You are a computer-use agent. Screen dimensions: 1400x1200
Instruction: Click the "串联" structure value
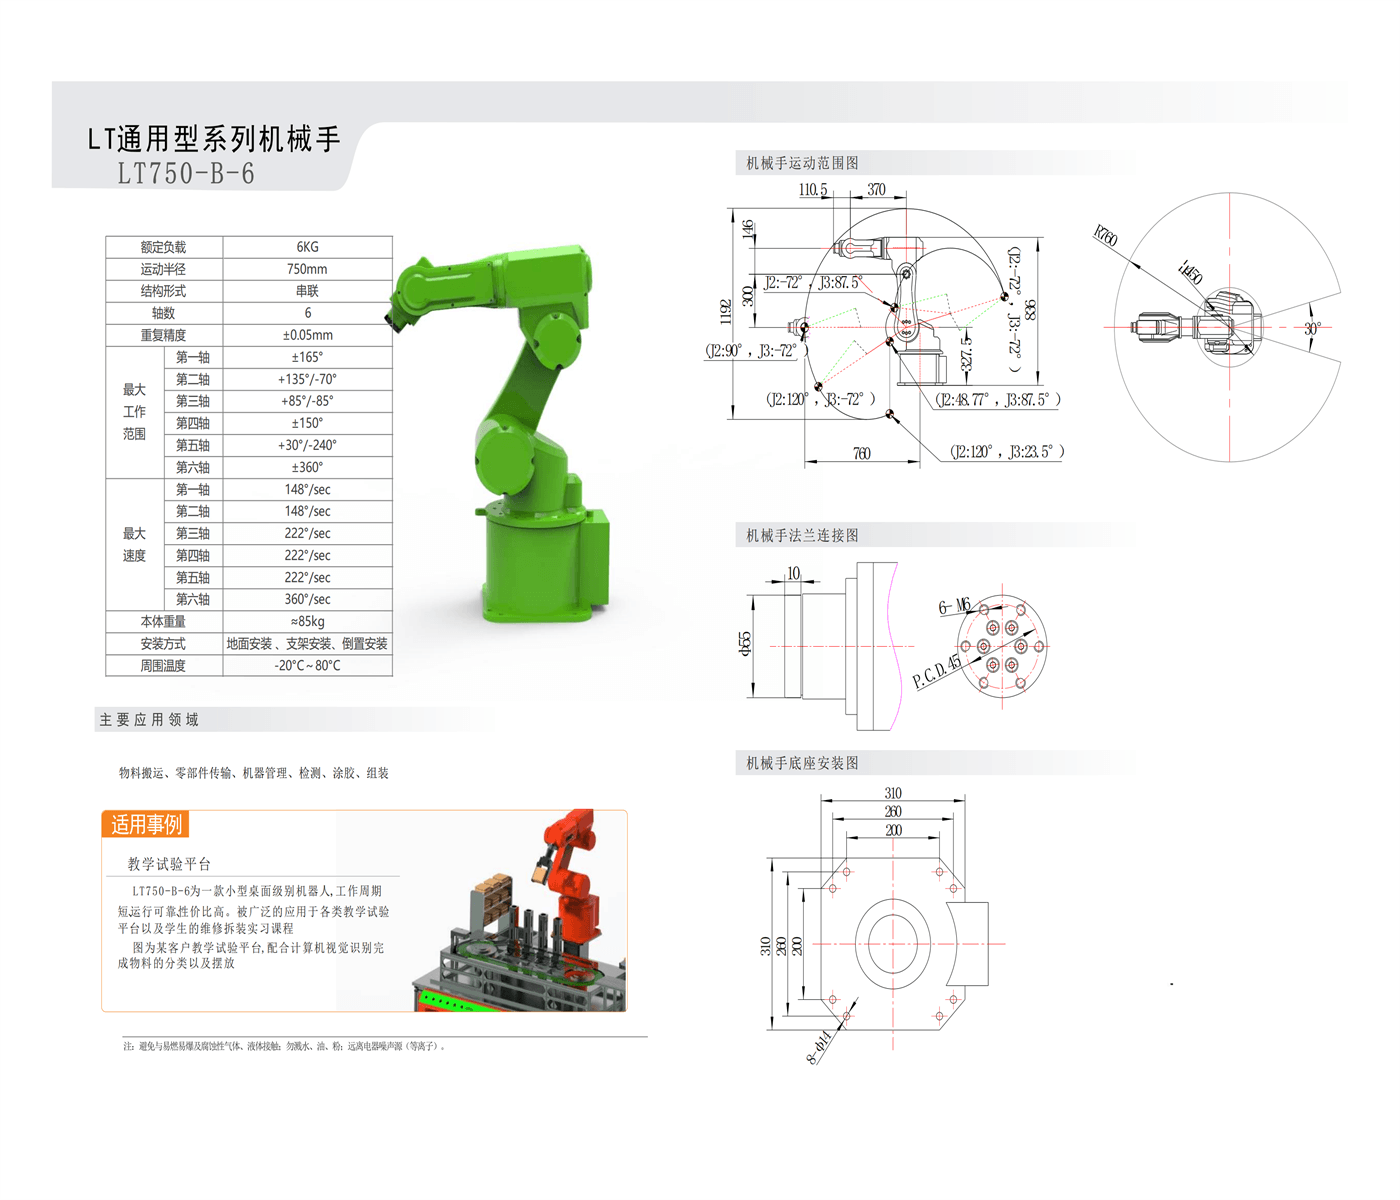click(x=307, y=291)
